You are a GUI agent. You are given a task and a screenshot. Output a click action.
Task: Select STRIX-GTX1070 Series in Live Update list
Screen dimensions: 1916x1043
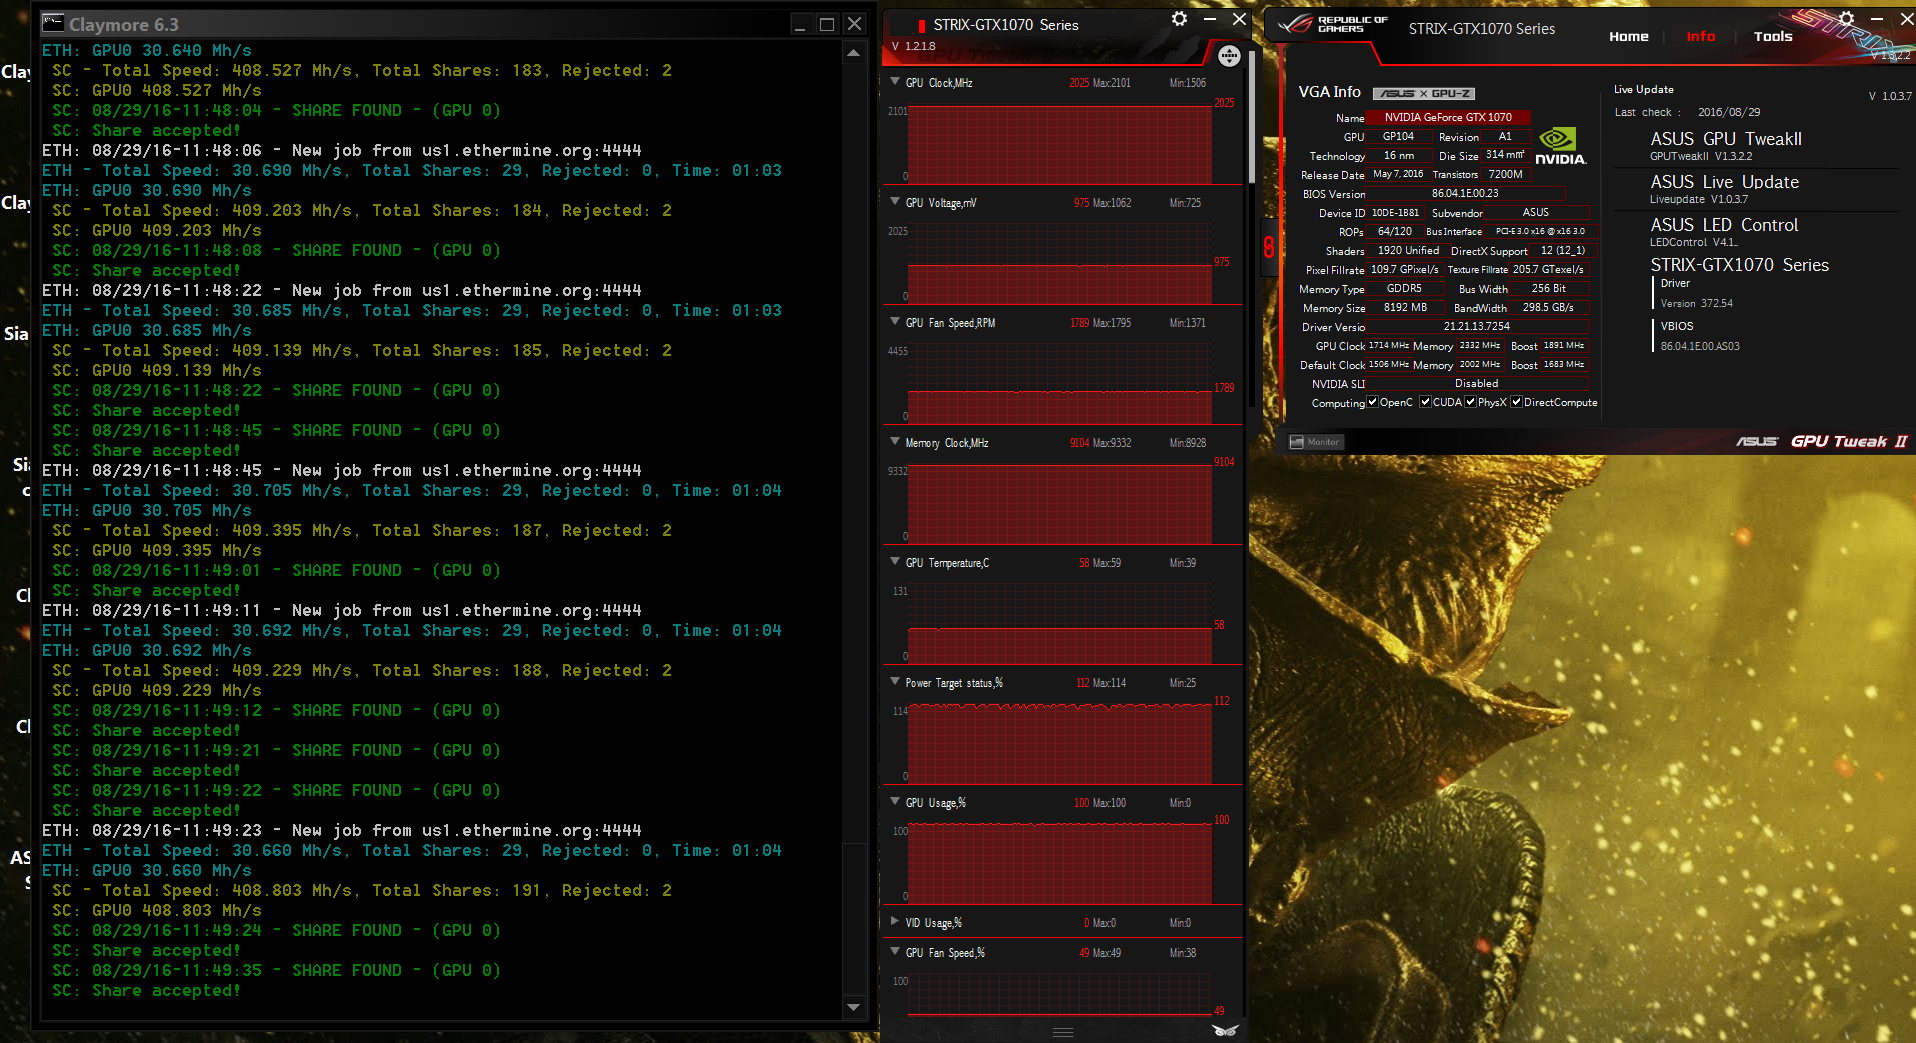click(1739, 265)
